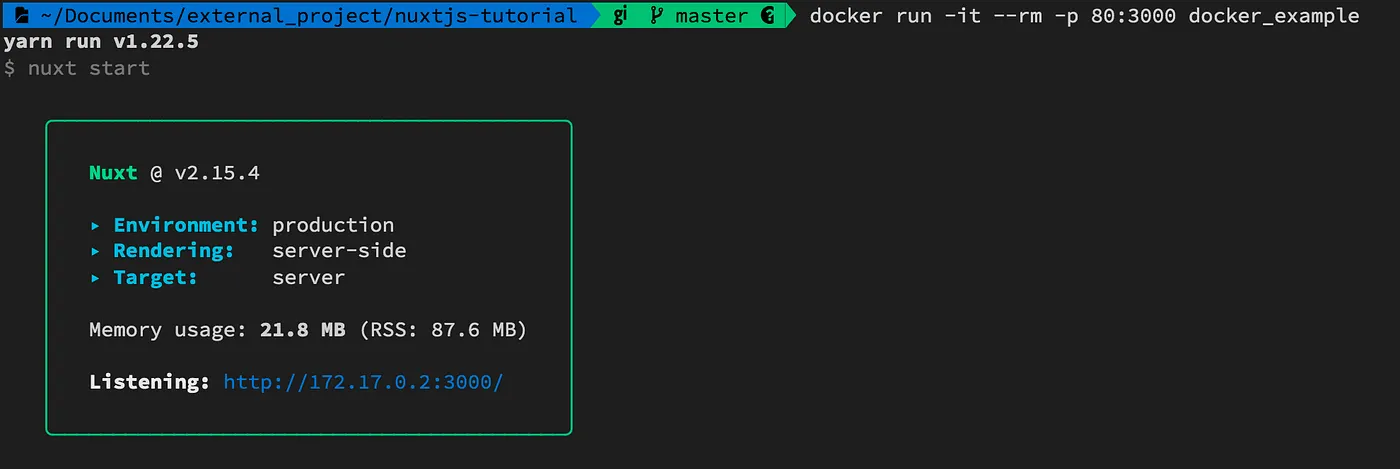Click the 'Environment:' label
Image resolution: width=1400 pixels, height=469 pixels.
pyautogui.click(x=186, y=225)
